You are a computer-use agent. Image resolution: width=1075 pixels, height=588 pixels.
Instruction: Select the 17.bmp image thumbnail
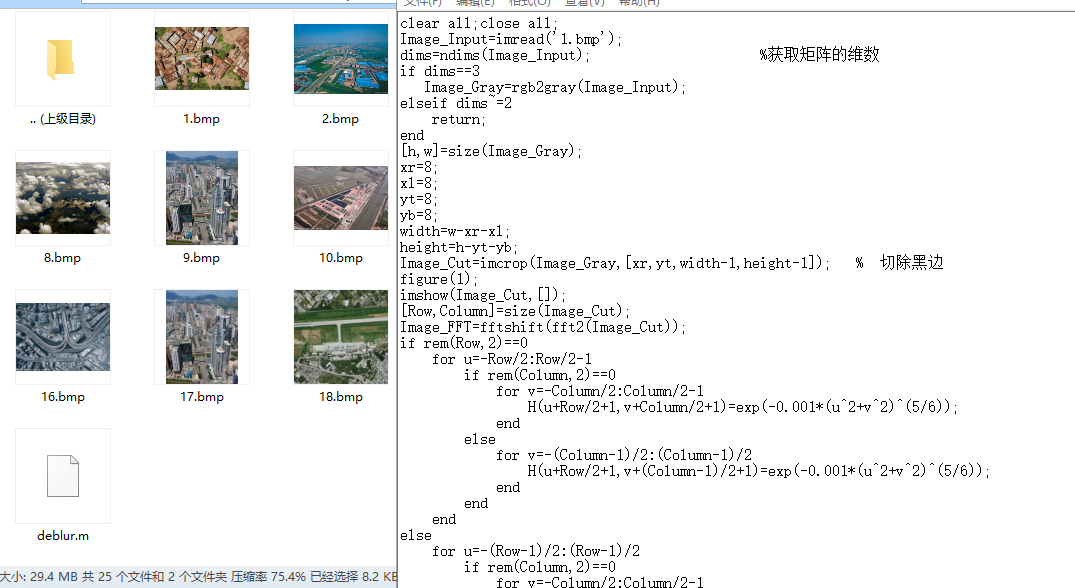coord(202,337)
